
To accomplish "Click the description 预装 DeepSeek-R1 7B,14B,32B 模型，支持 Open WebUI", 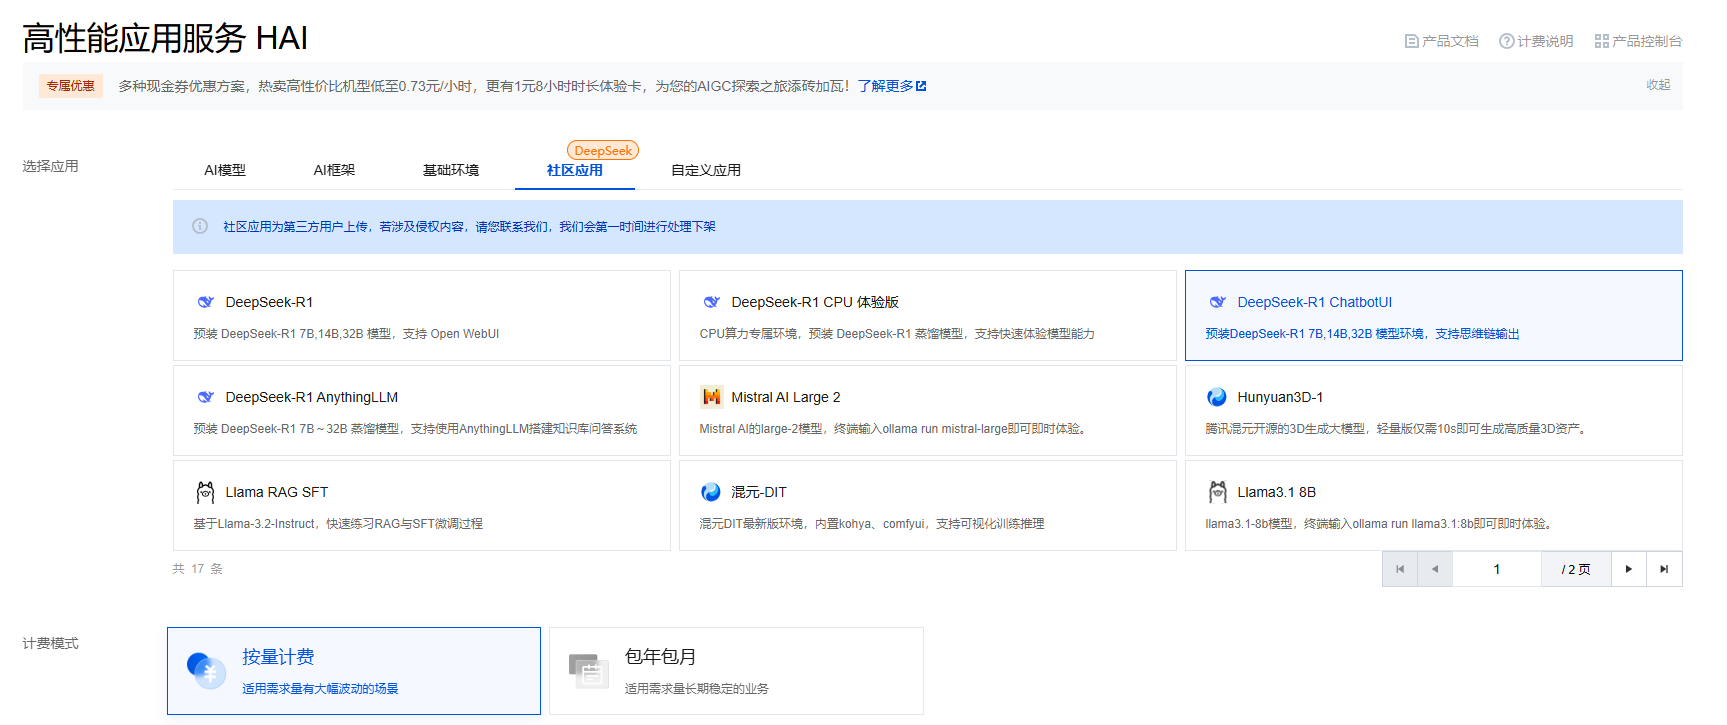I will pos(346,334).
